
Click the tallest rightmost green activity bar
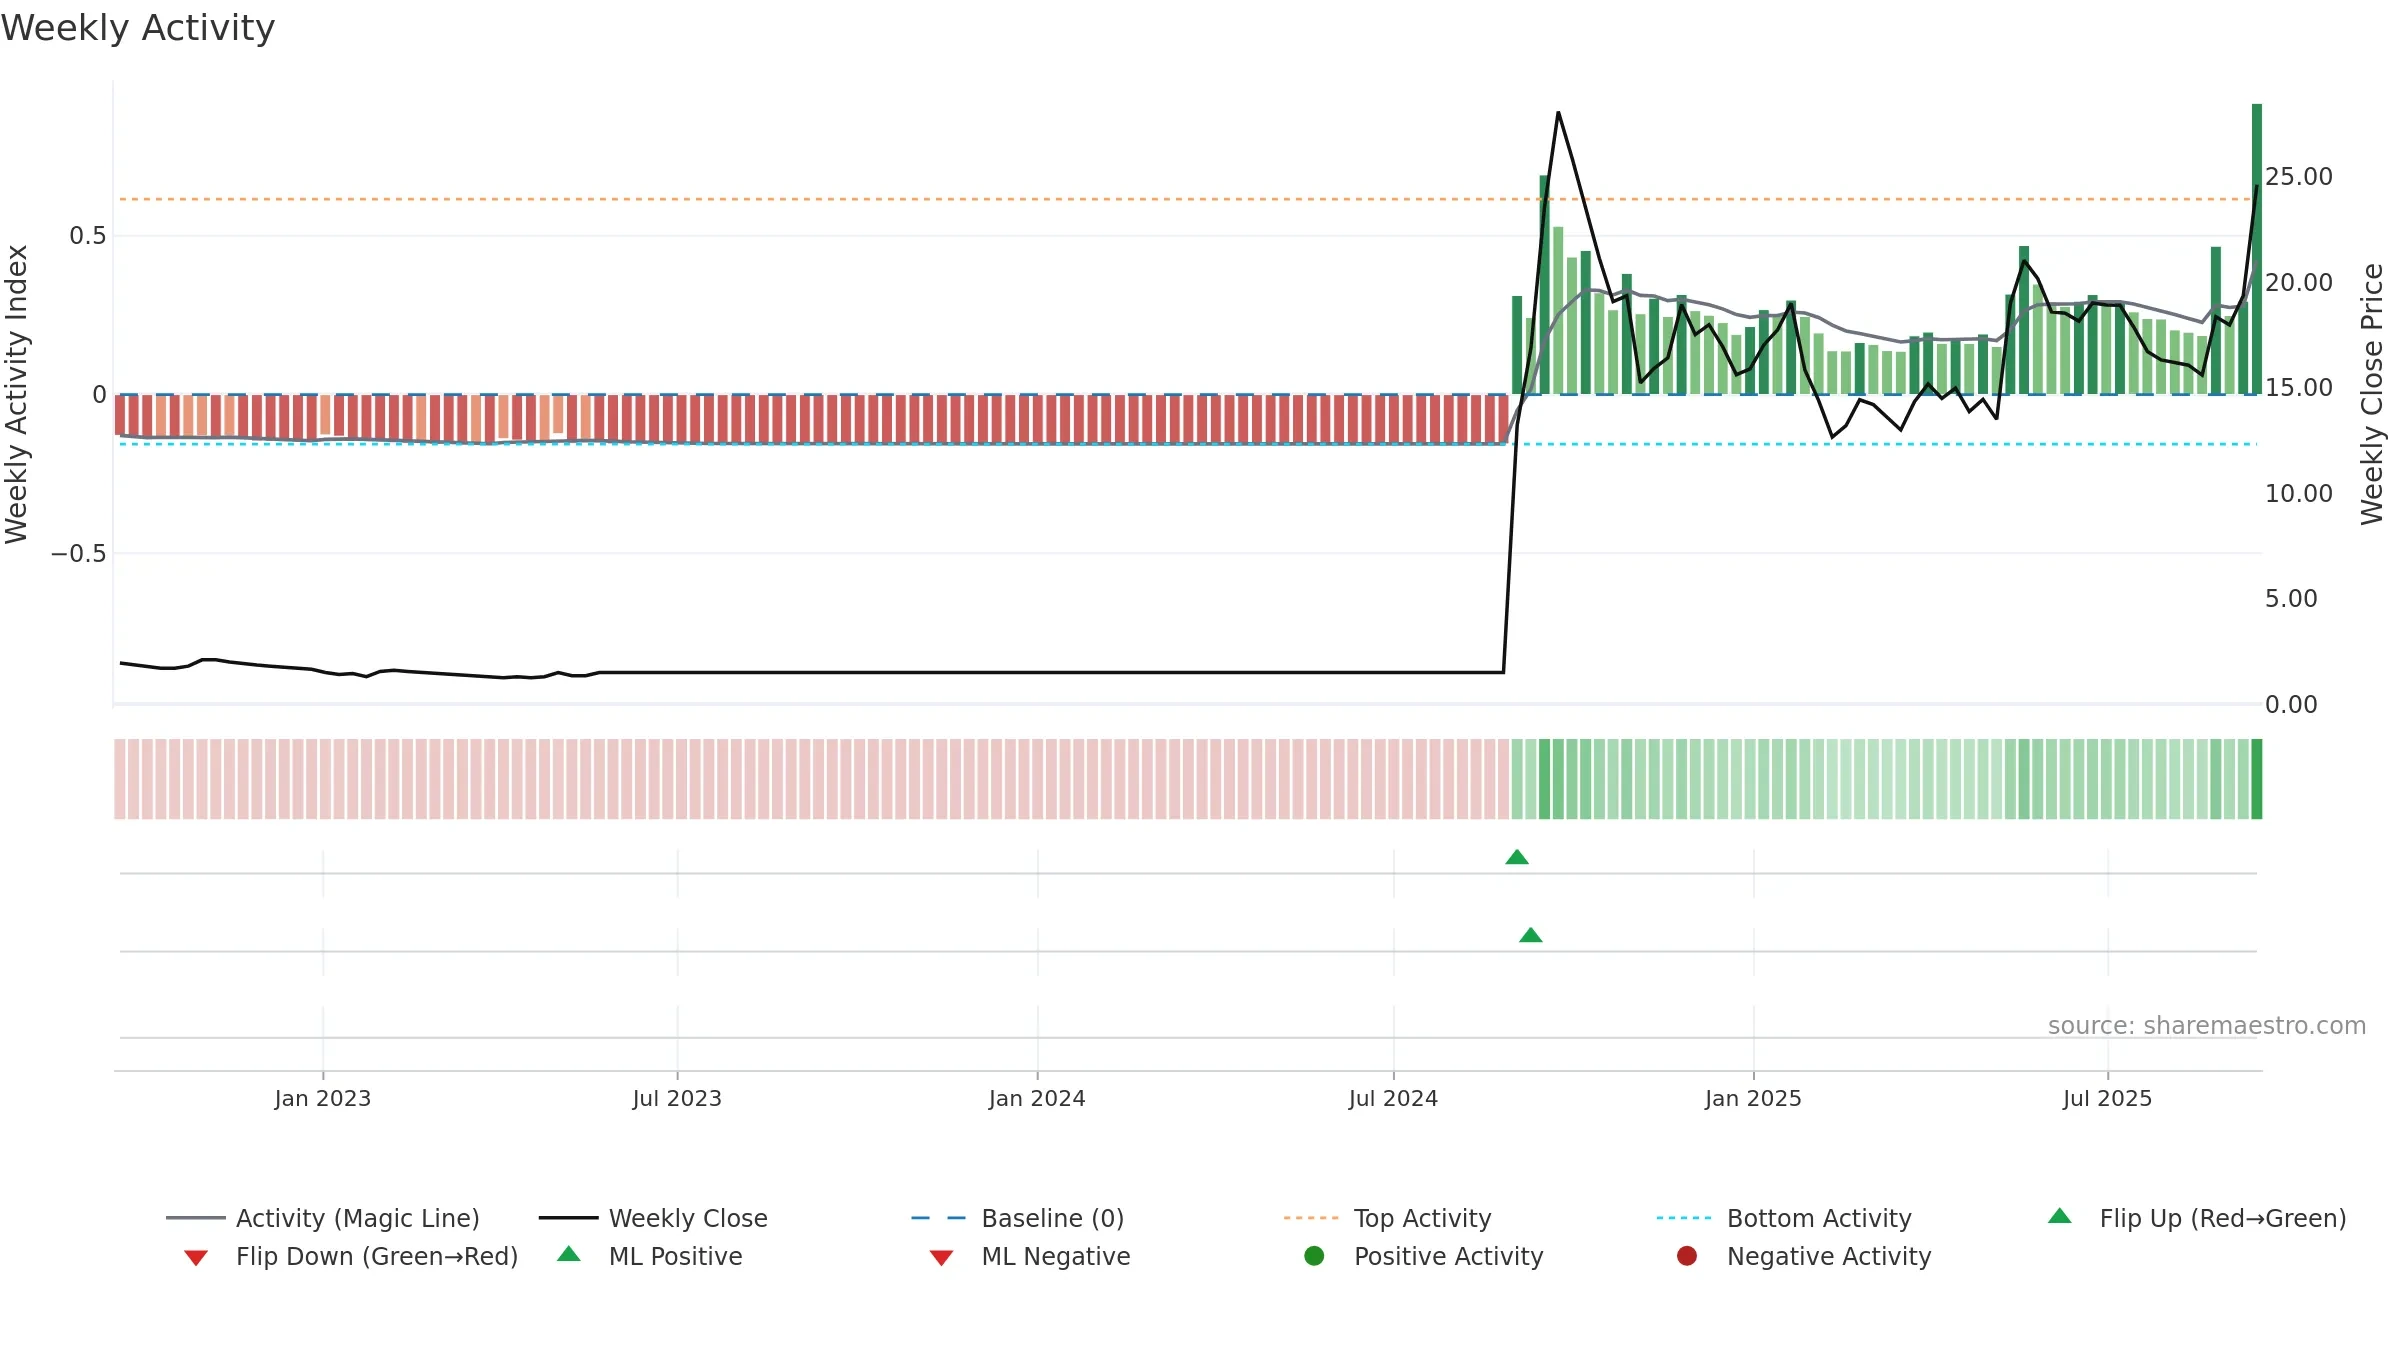(2257, 249)
